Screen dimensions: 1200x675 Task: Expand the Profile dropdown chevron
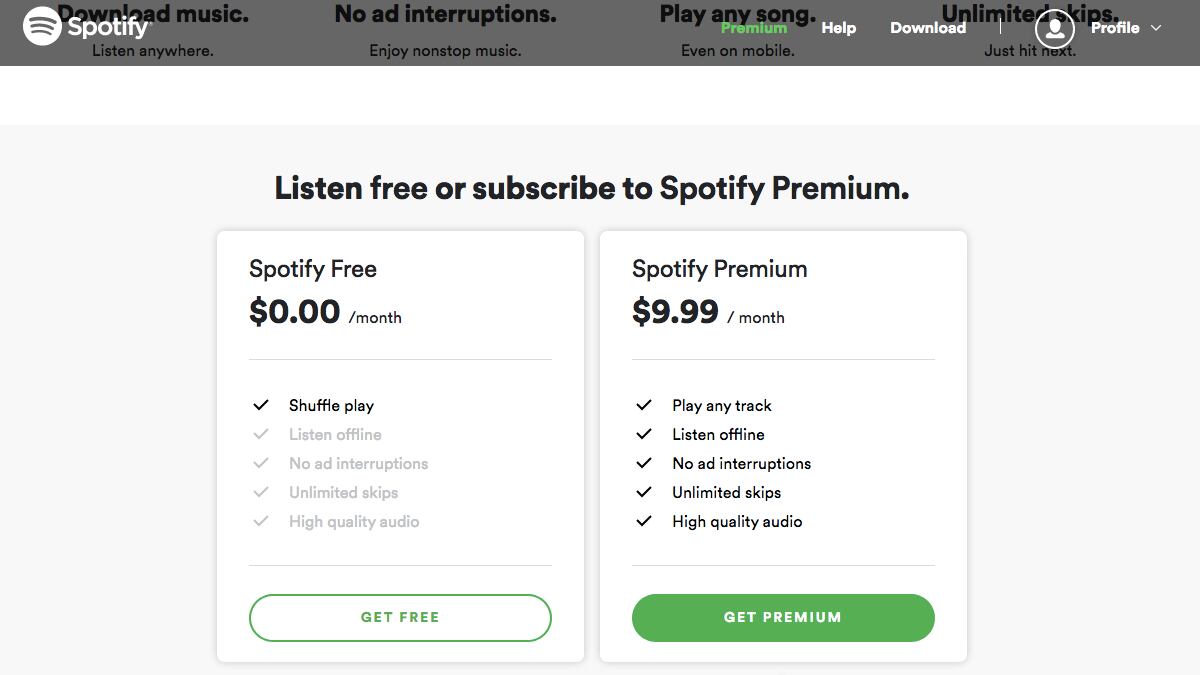point(1156,28)
